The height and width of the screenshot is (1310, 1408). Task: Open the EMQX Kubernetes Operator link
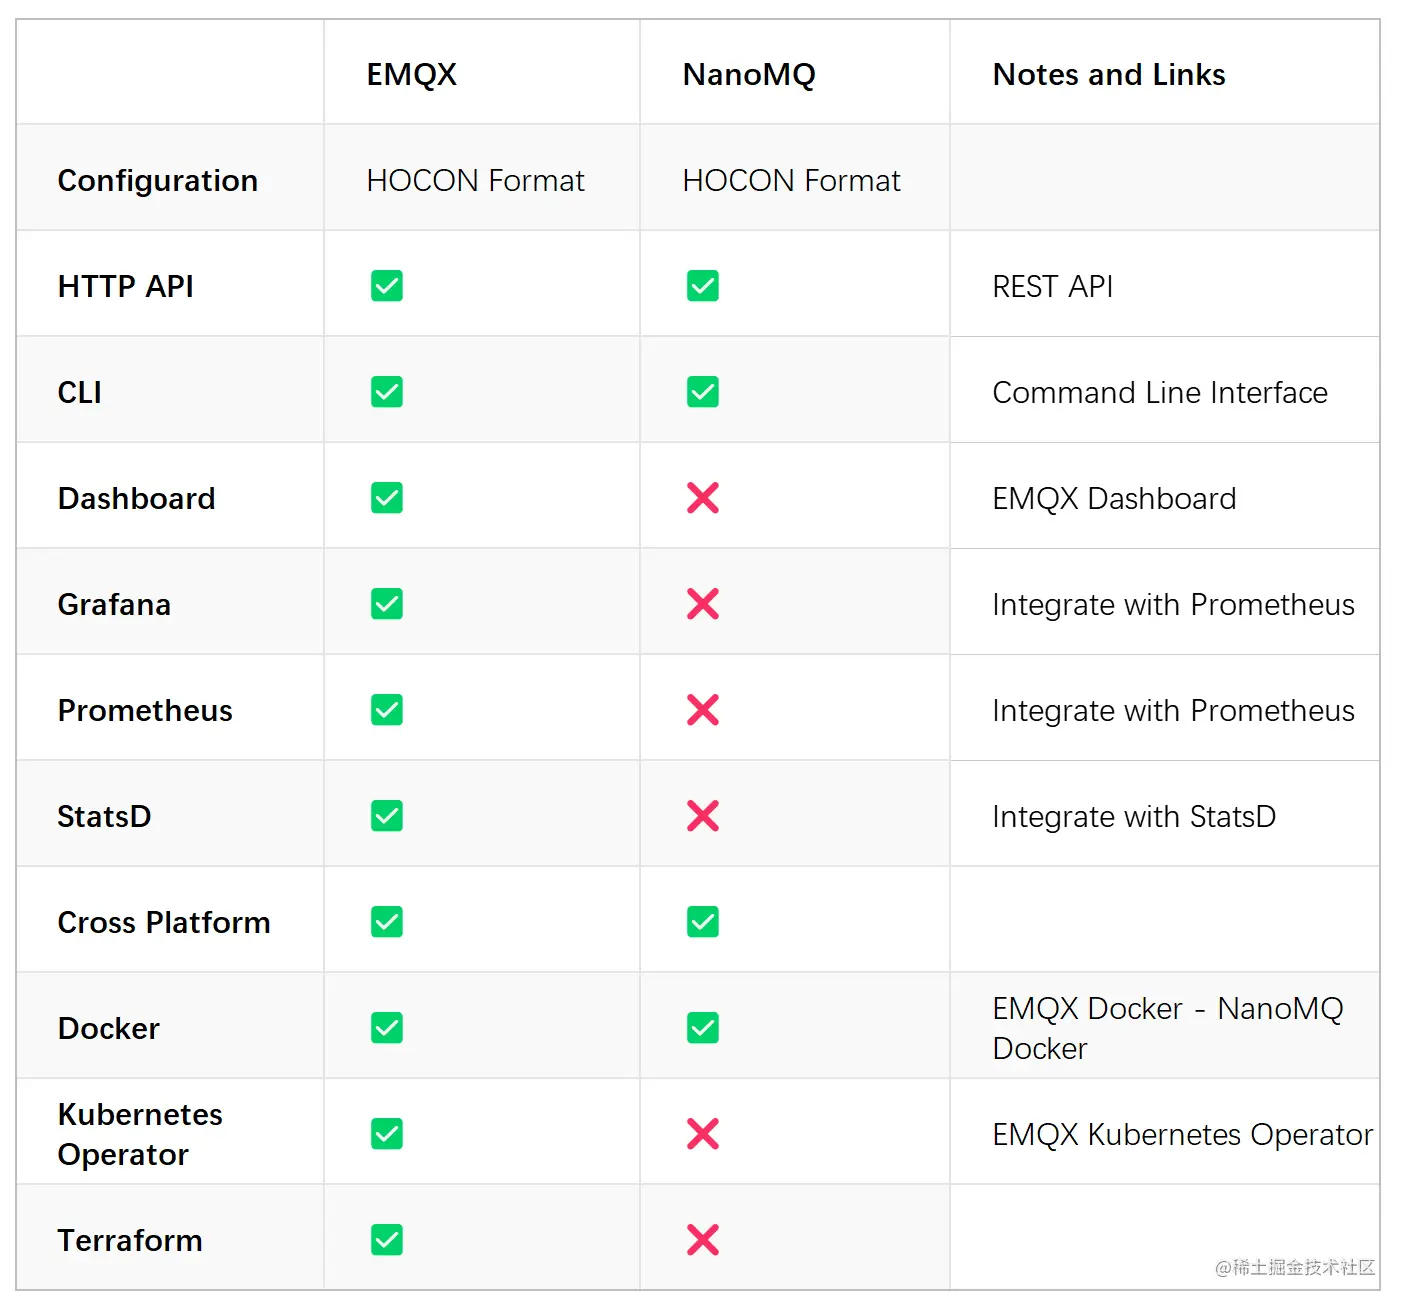click(1182, 1135)
